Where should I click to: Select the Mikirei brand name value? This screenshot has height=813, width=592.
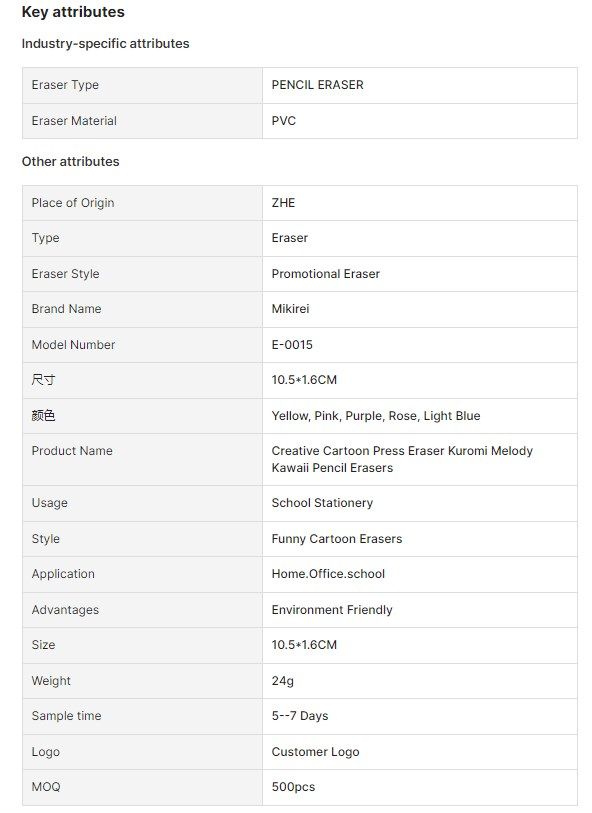coord(290,309)
